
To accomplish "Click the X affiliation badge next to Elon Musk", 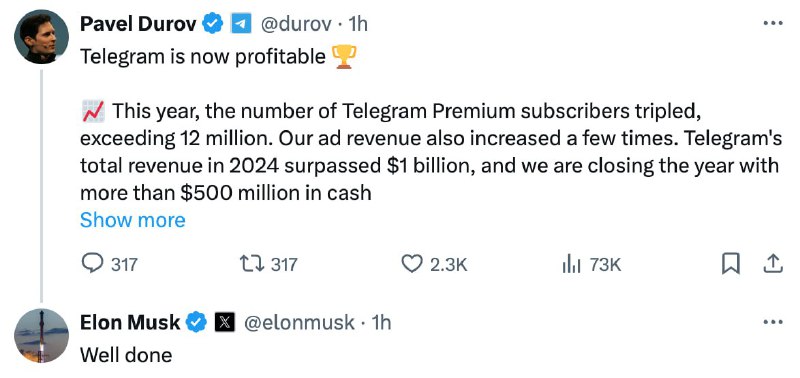I will [x=225, y=322].
